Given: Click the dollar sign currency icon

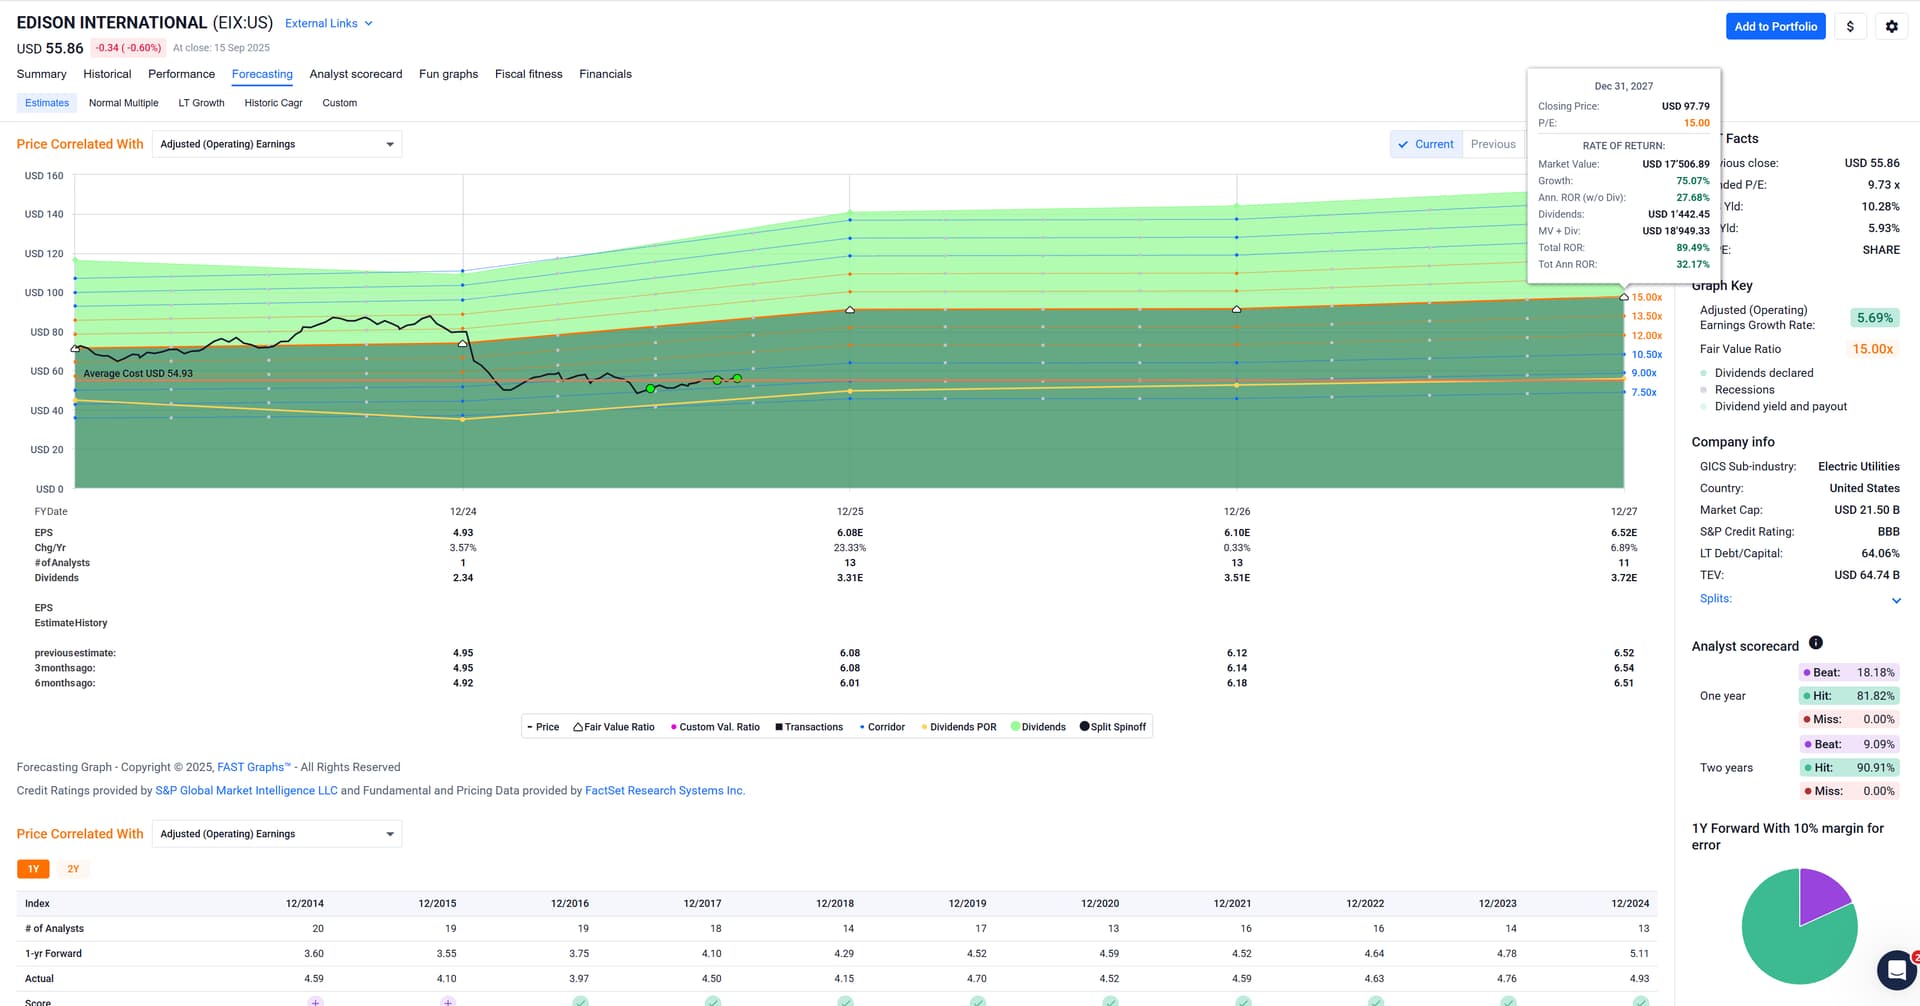Looking at the screenshot, I should click(1850, 27).
